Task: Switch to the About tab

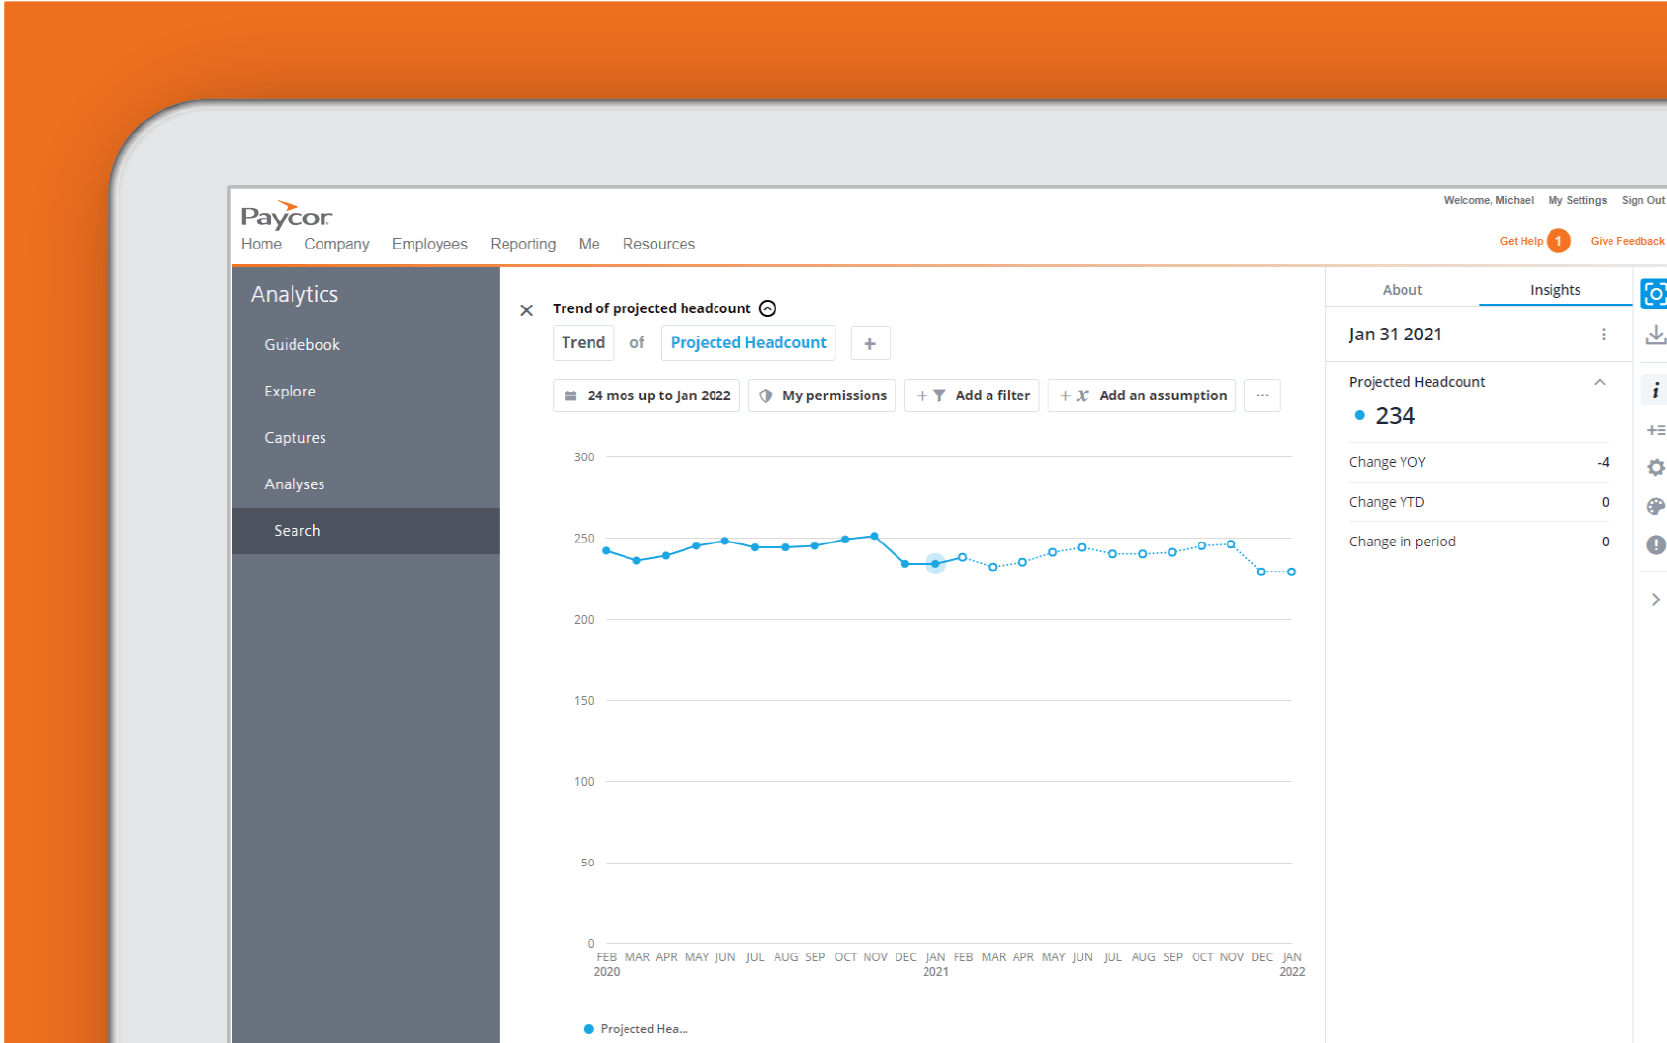Action: 1402,290
